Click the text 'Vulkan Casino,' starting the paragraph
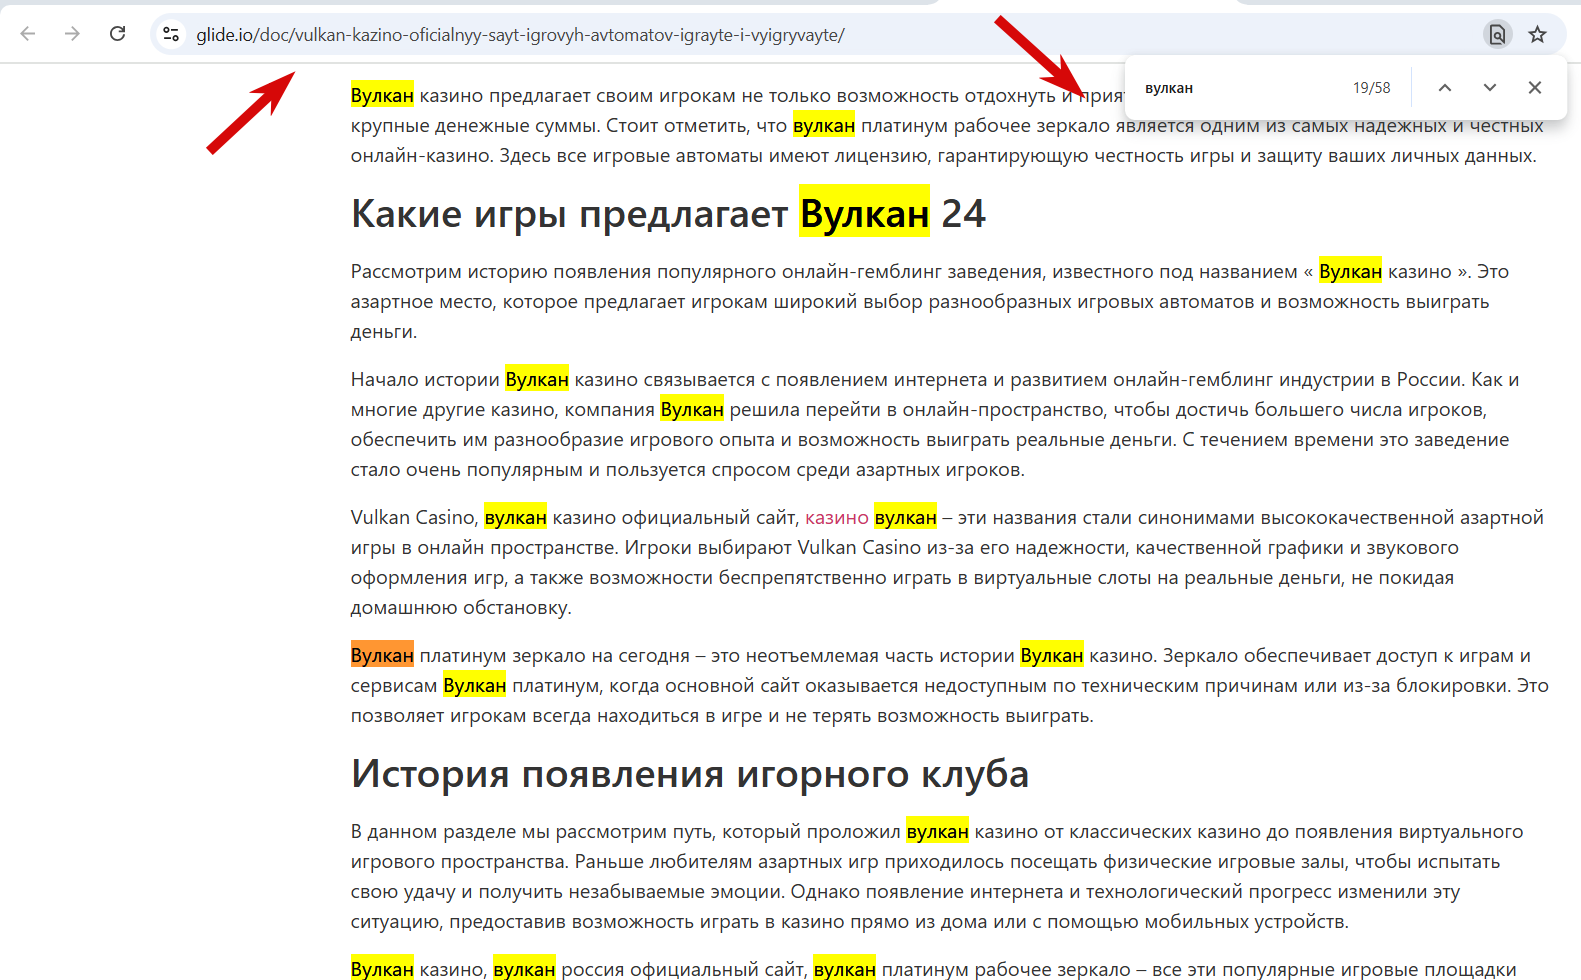Image resolution: width=1581 pixels, height=980 pixels. [x=415, y=518]
